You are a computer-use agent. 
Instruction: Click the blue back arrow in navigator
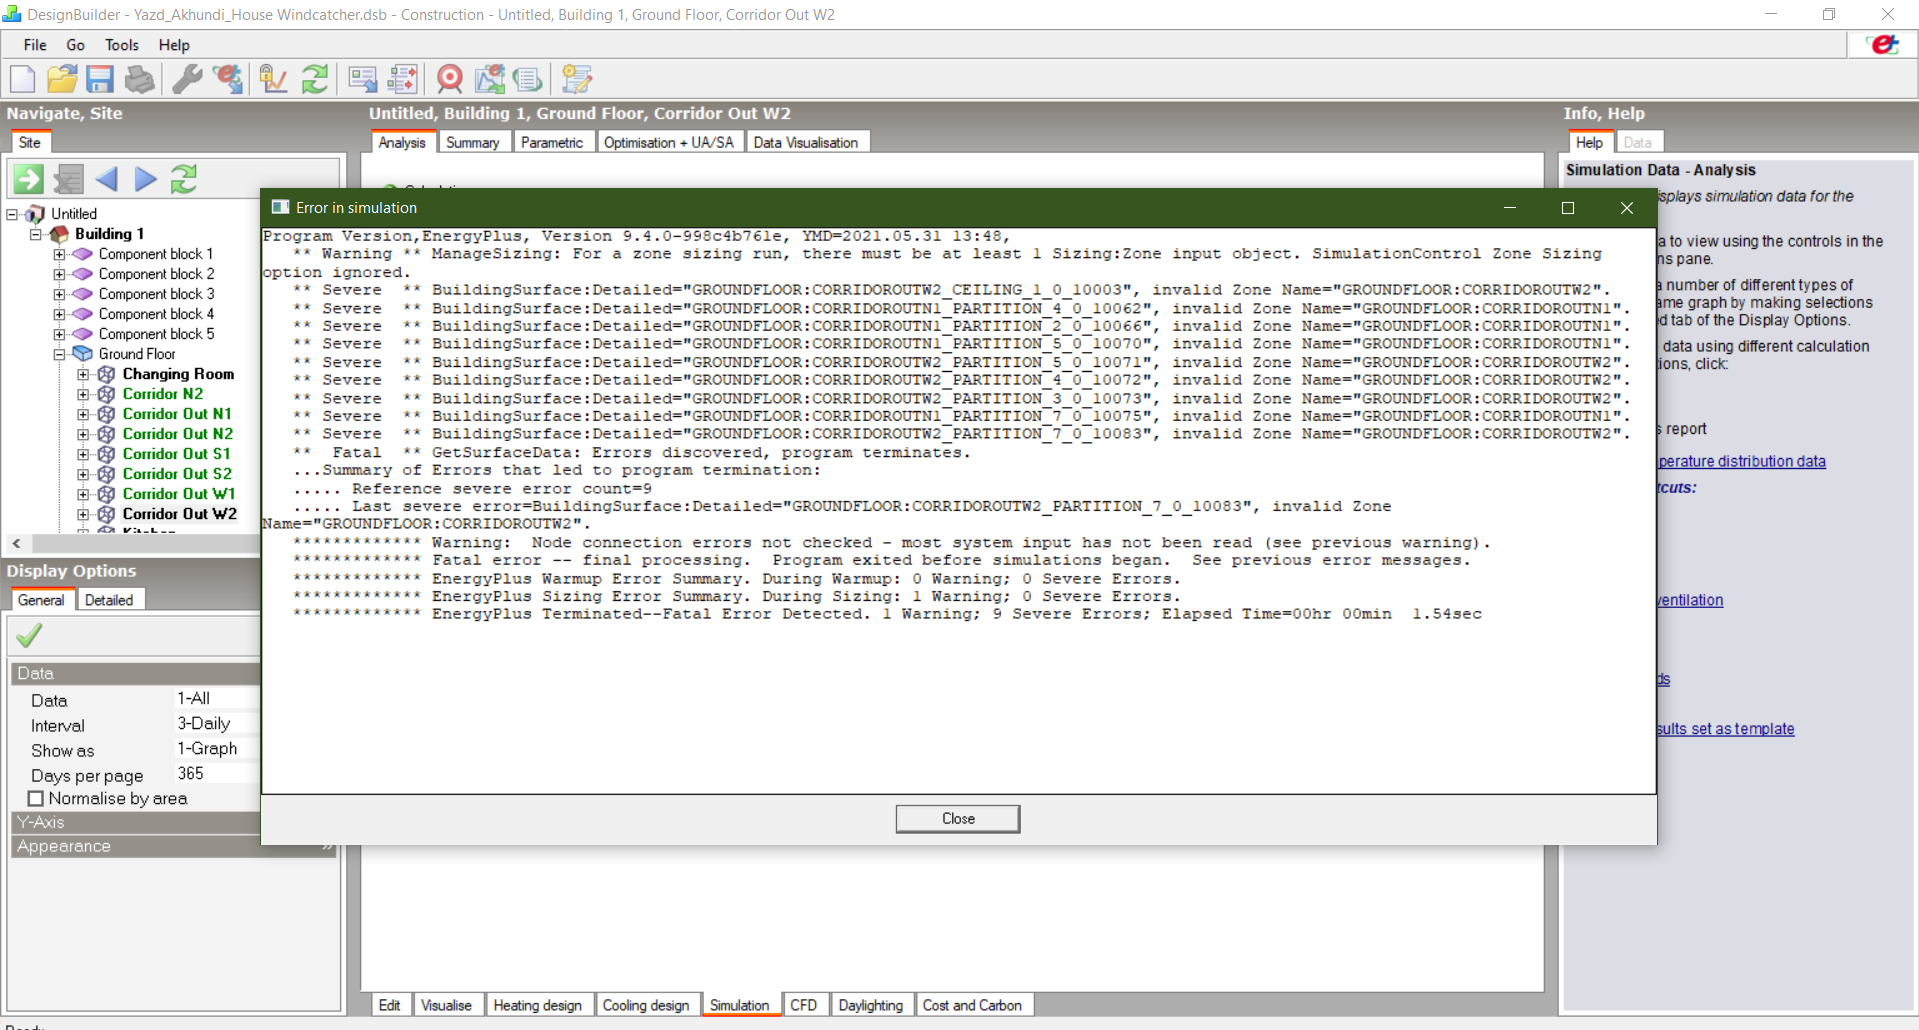point(107,179)
